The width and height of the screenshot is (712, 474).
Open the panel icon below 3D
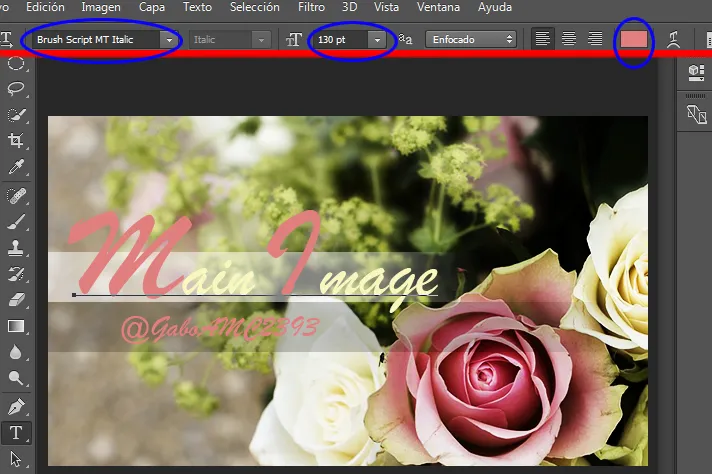(696, 114)
